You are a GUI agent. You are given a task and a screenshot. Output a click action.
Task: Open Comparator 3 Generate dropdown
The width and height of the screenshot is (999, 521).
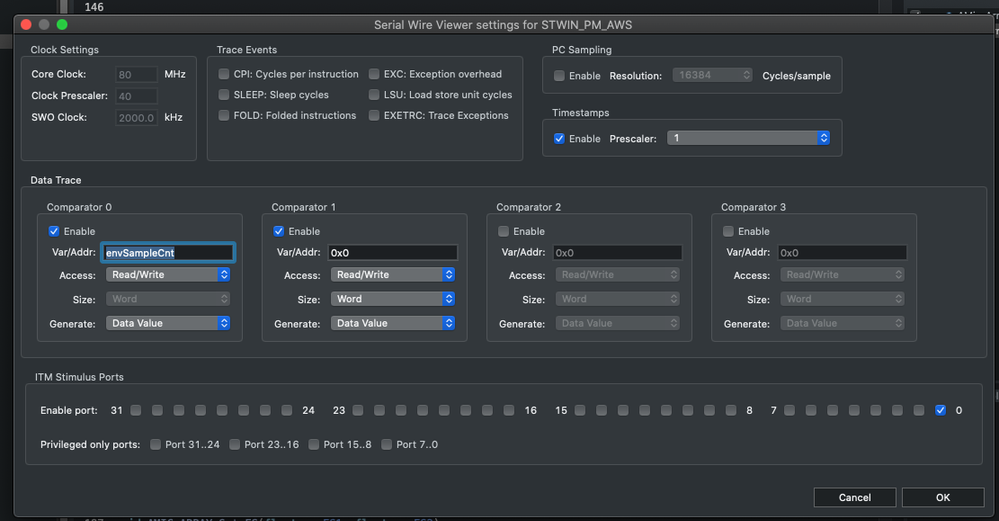(x=842, y=323)
